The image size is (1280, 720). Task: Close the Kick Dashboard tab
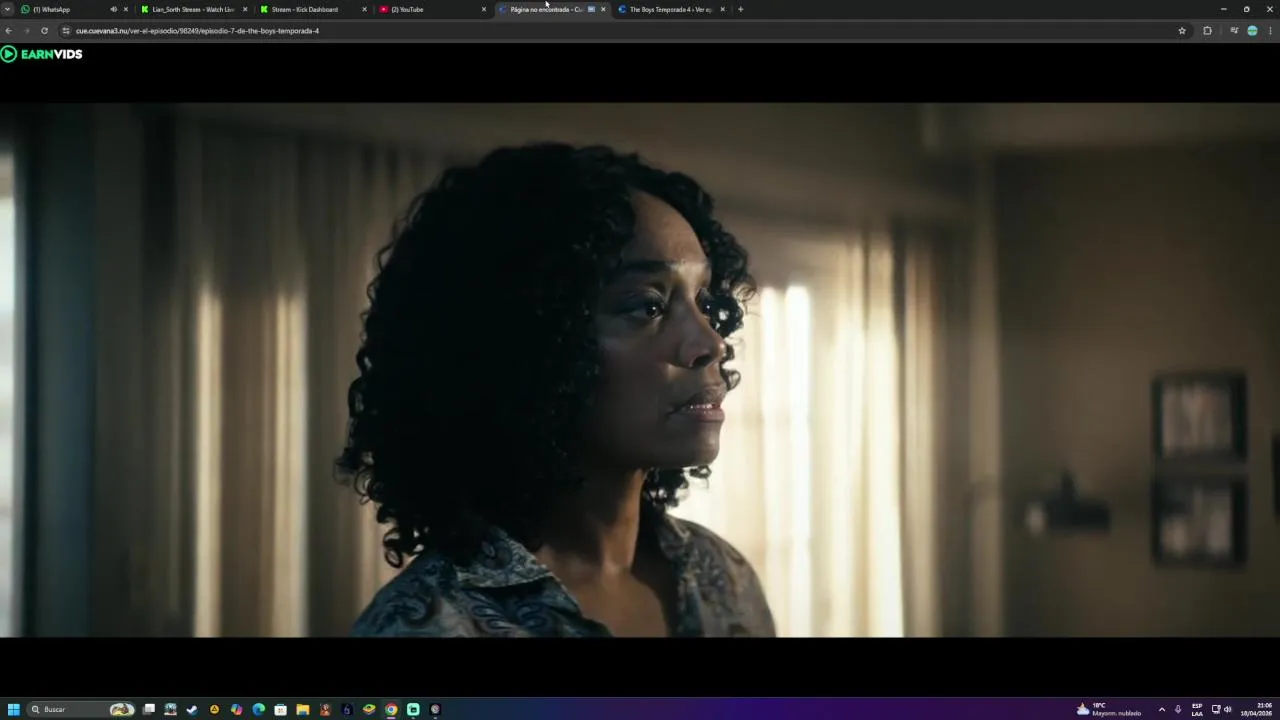(x=364, y=9)
